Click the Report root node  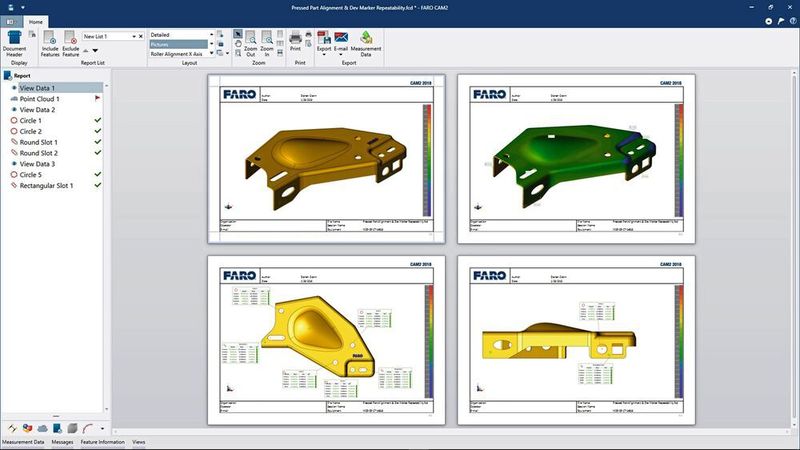(22, 76)
